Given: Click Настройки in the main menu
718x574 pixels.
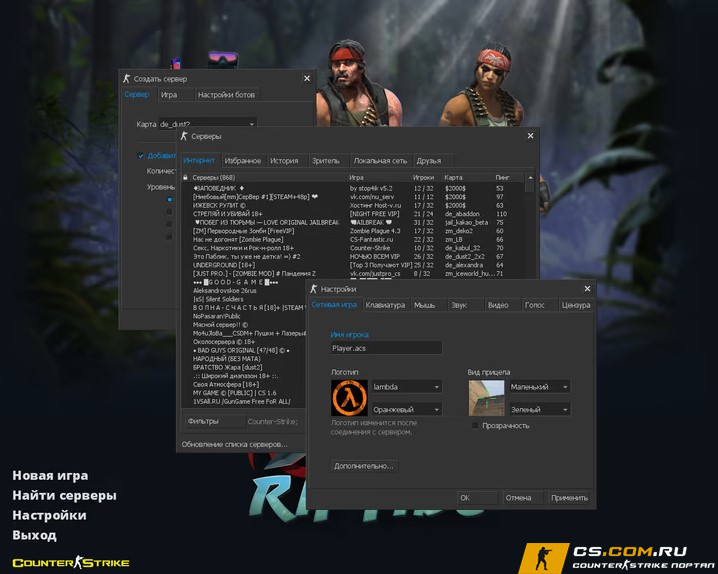Looking at the screenshot, I should click(x=49, y=515).
